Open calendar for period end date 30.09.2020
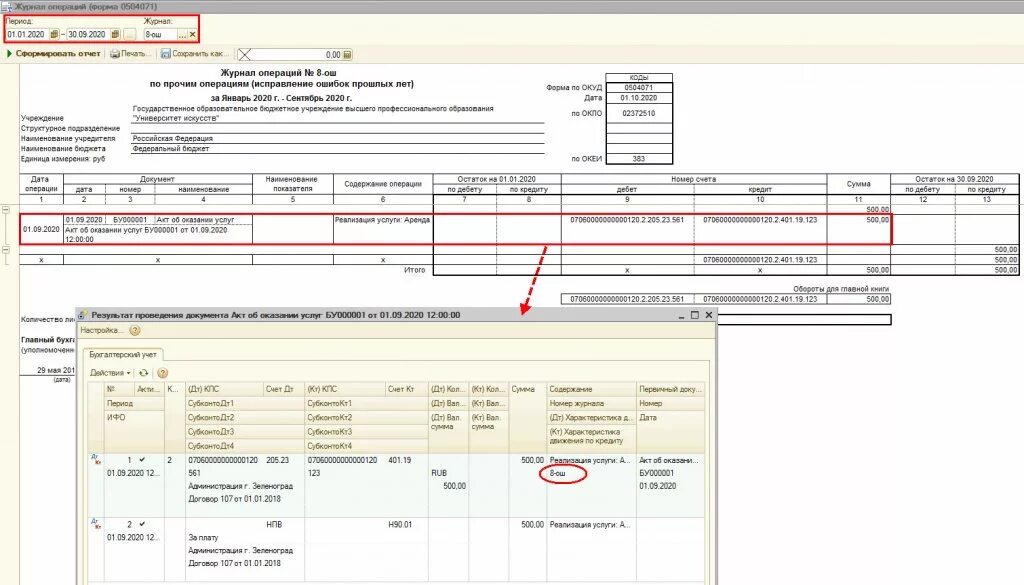 pos(115,35)
